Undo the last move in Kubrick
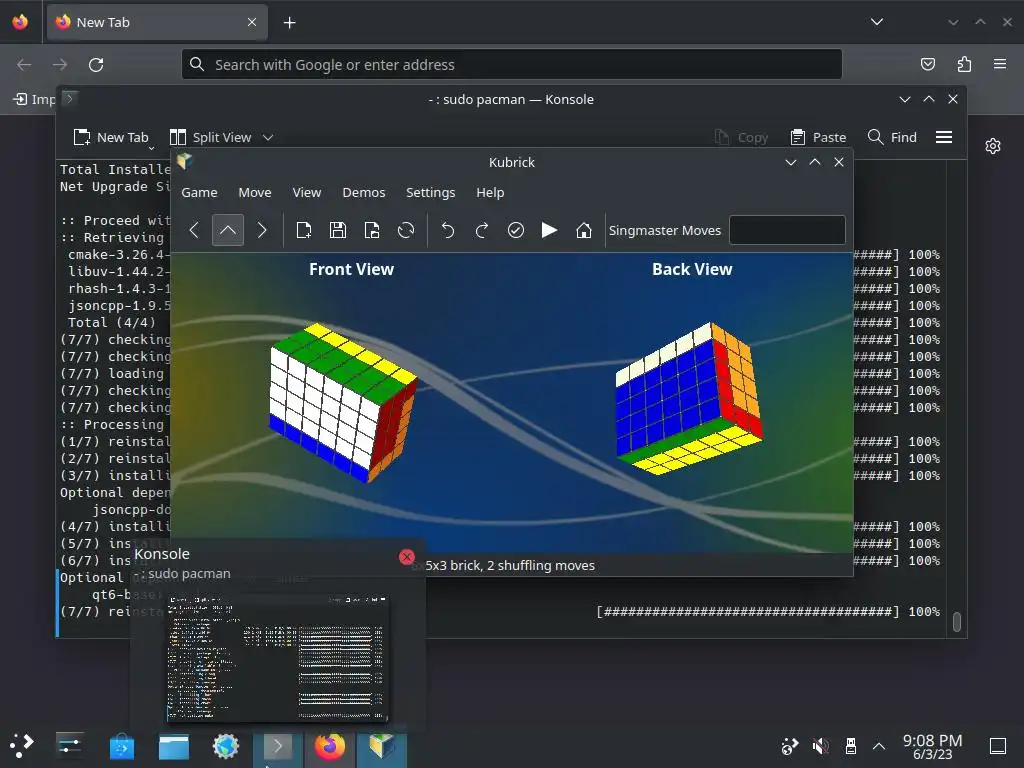Image resolution: width=1024 pixels, height=768 pixels. pyautogui.click(x=447, y=230)
